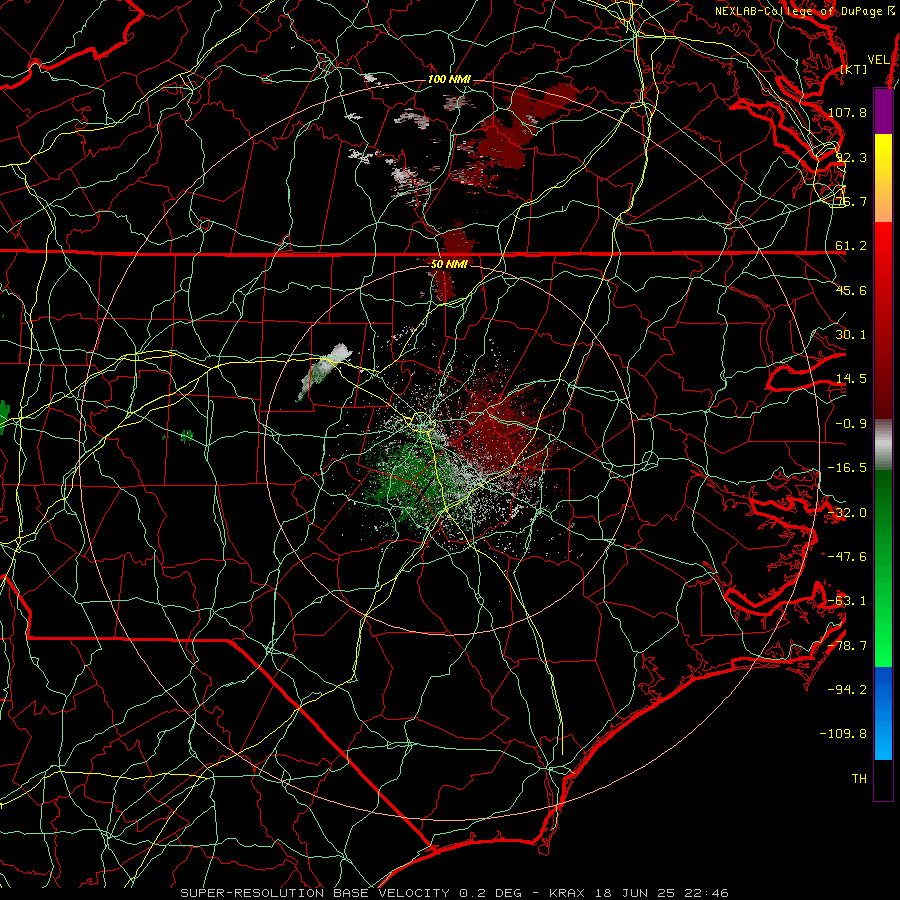Click the TH threshold label in legend

point(859,779)
